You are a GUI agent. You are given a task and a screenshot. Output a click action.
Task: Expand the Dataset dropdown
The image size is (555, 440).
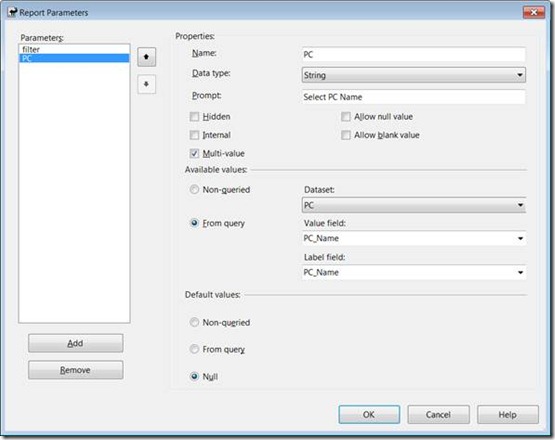(413, 205)
